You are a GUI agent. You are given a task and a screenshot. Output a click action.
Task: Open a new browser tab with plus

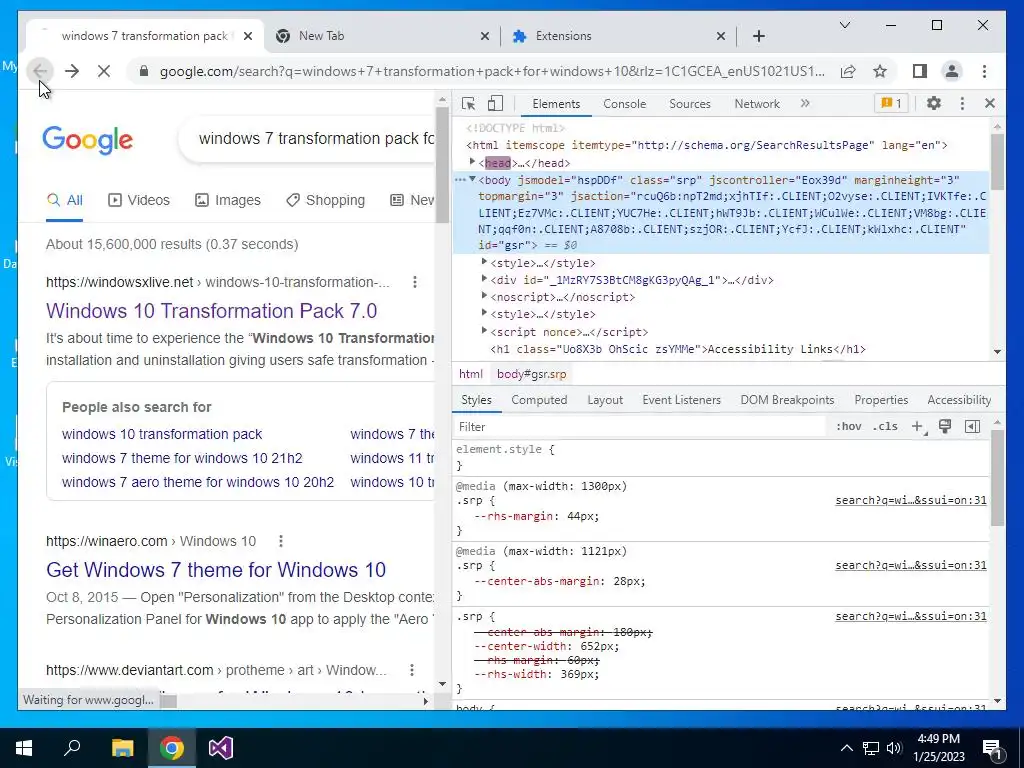(759, 36)
